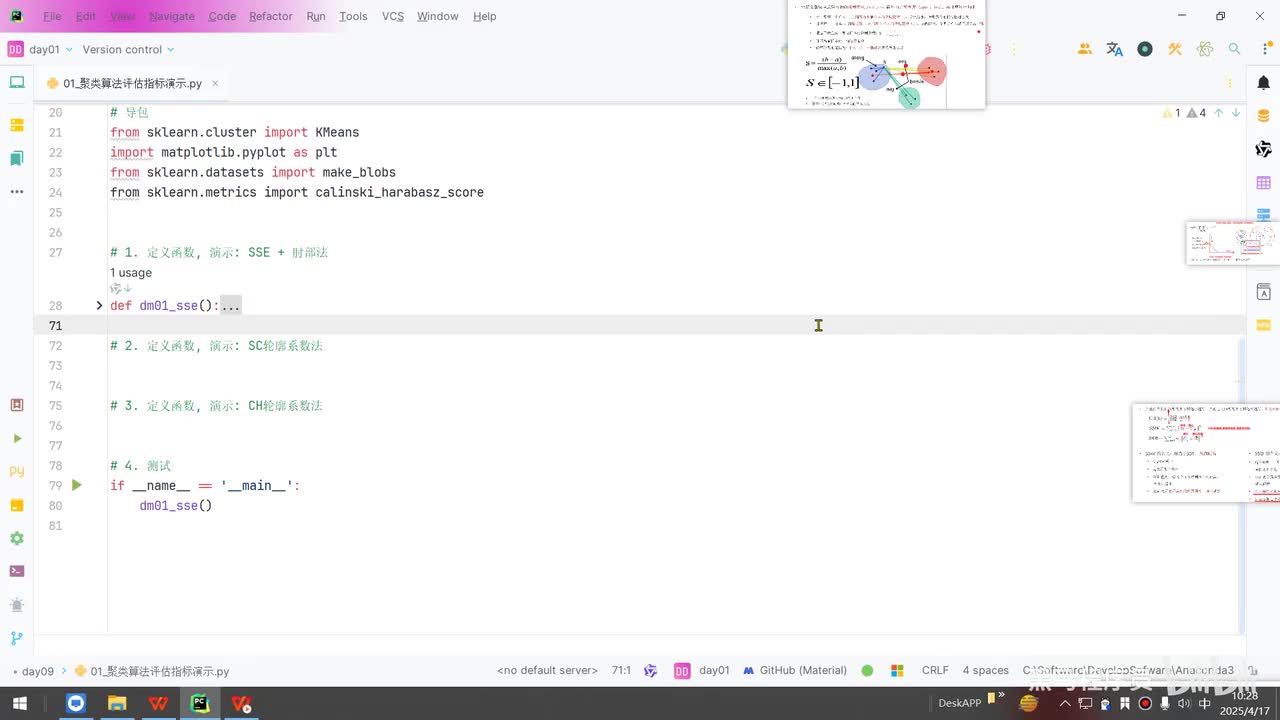Open the blue chat app in the taskbar
The height and width of the screenshot is (720, 1280).
[76, 703]
